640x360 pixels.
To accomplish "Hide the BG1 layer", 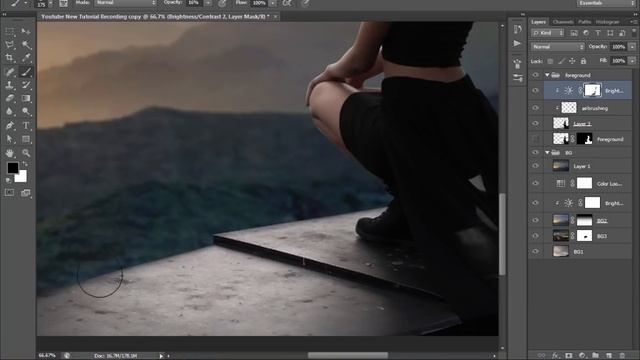I will 536,251.
